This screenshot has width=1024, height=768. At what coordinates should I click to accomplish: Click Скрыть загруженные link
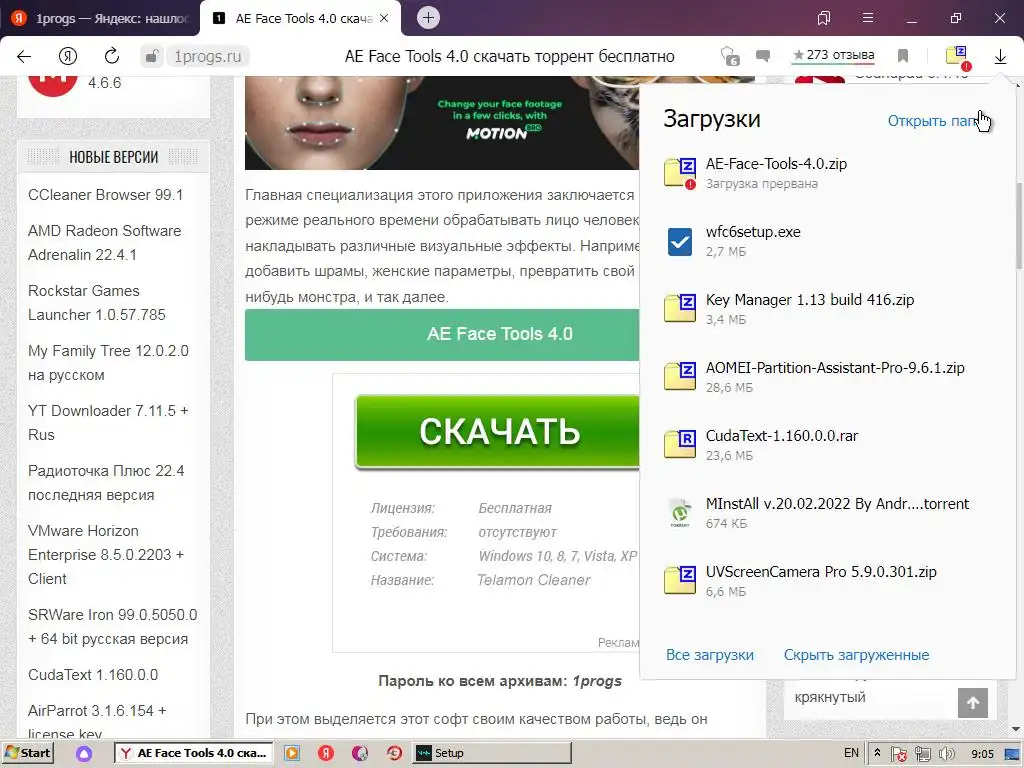pyautogui.click(x=856, y=655)
